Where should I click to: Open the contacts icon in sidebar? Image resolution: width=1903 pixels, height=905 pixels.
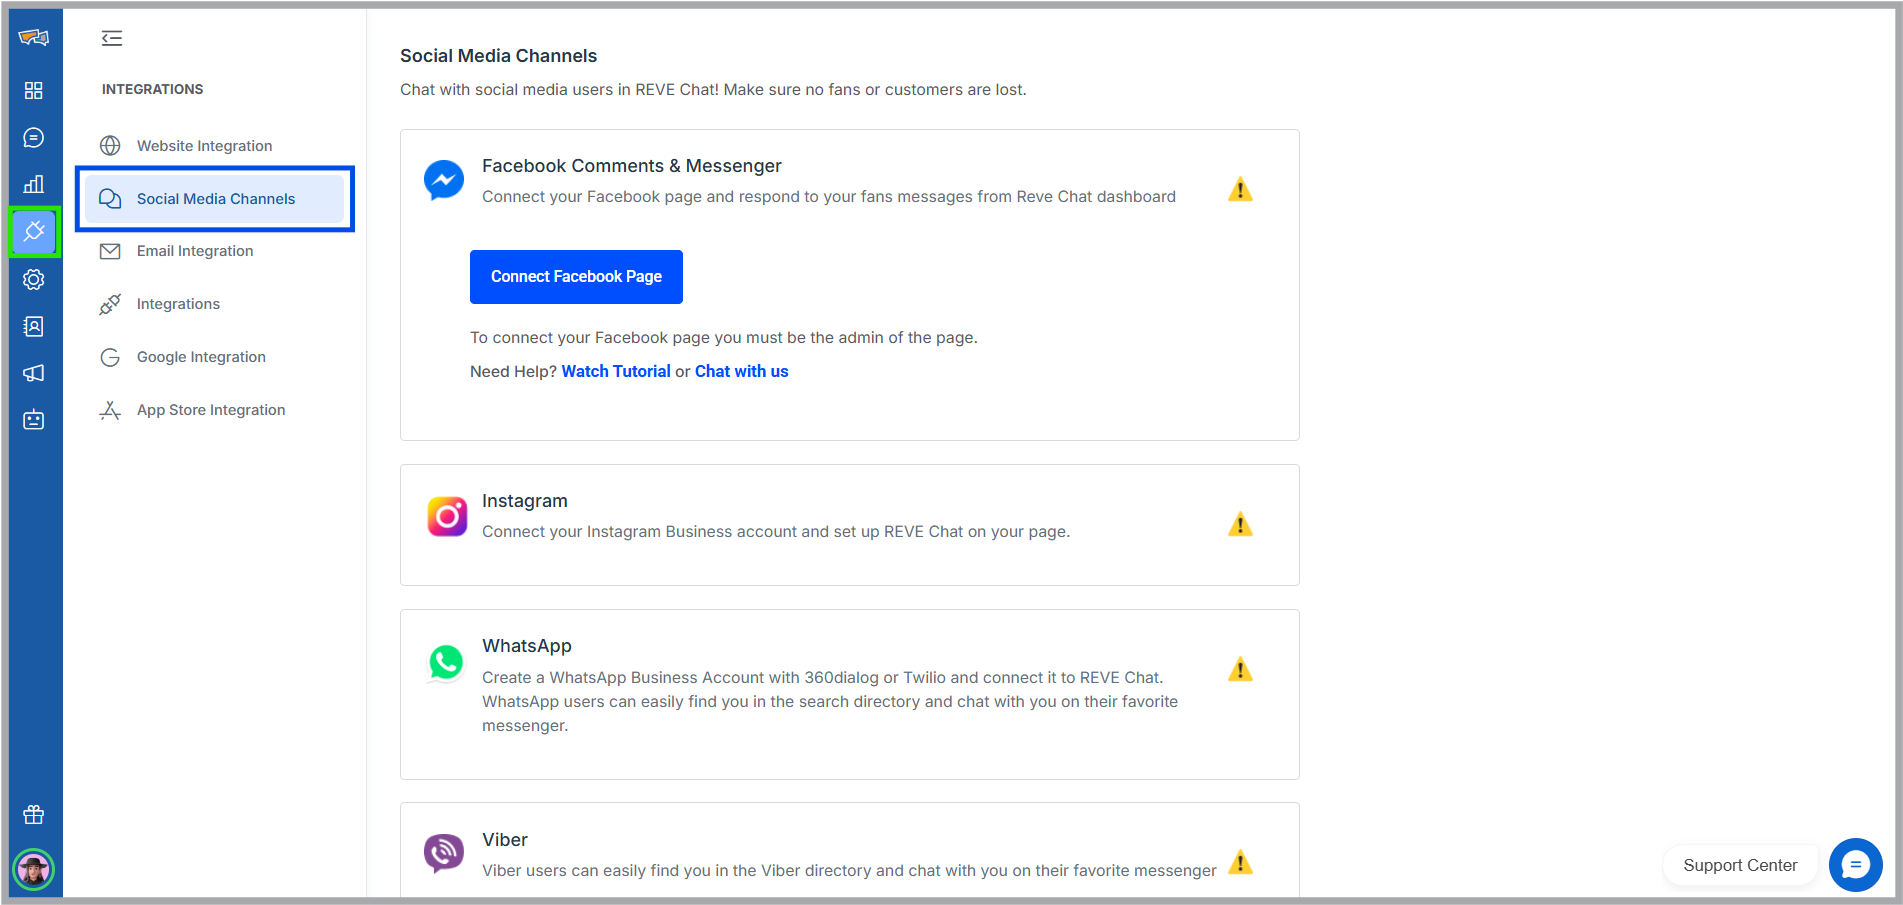click(34, 327)
